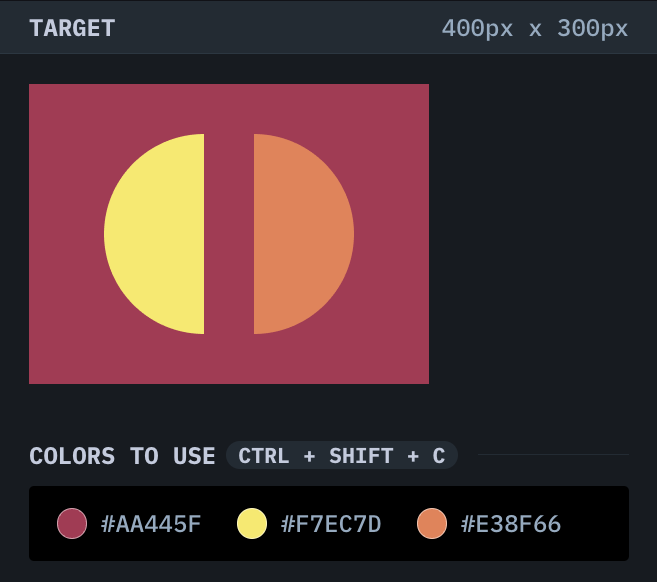
Task: Click the empty black palette area after #E38F66
Action: 596,523
